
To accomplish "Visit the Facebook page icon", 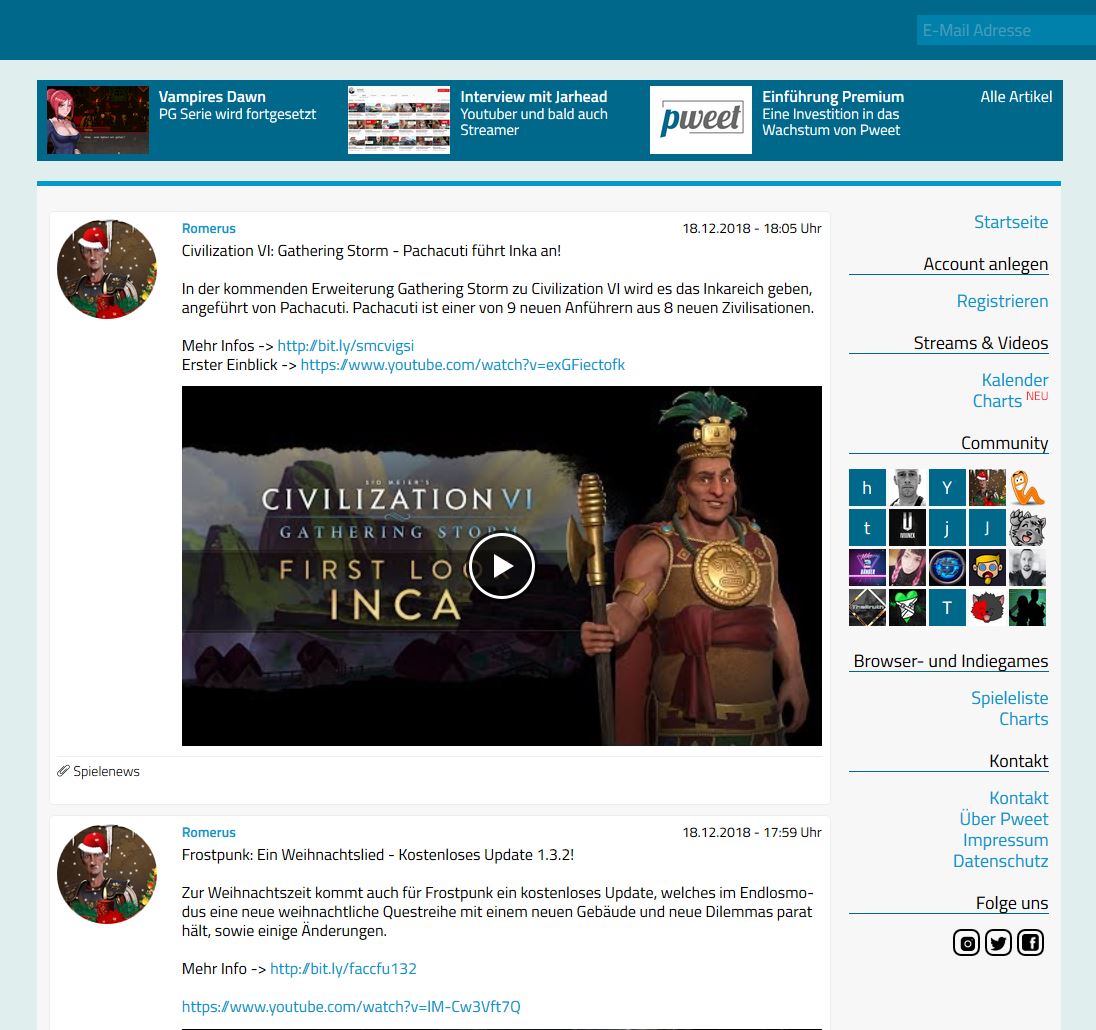I will pos(1030,942).
